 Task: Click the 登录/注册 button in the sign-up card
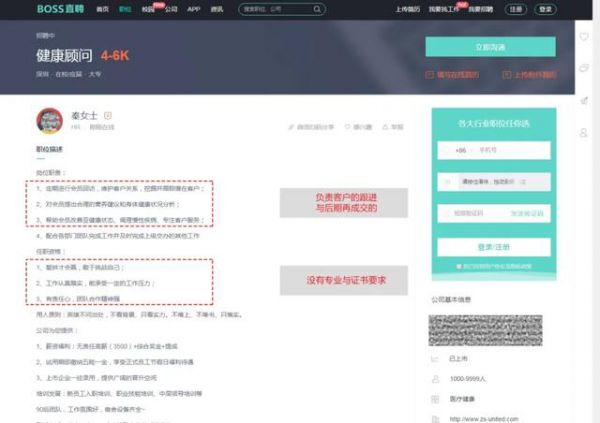(494, 247)
